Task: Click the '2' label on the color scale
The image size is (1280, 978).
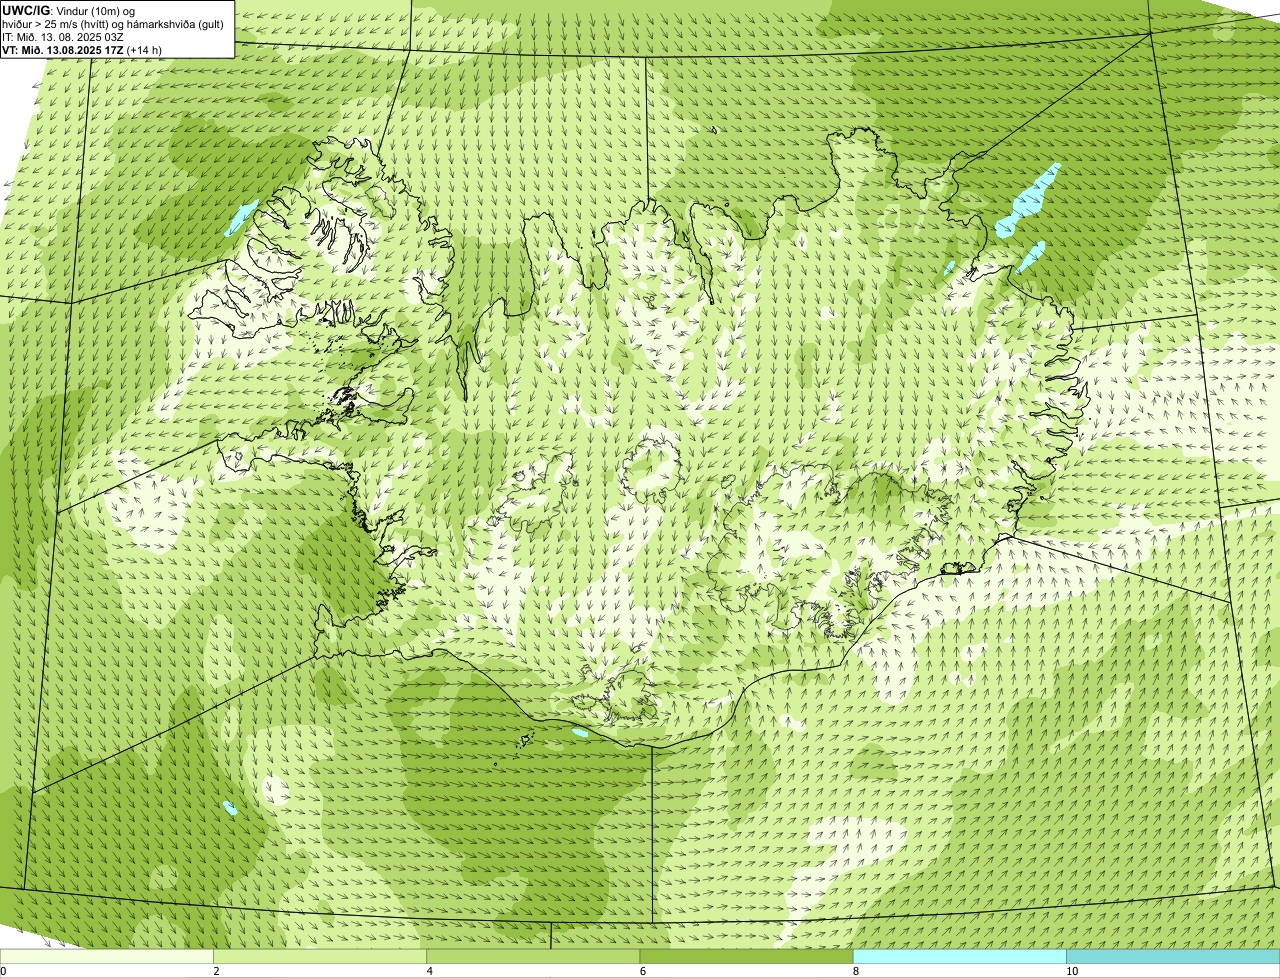Action: 216,971
